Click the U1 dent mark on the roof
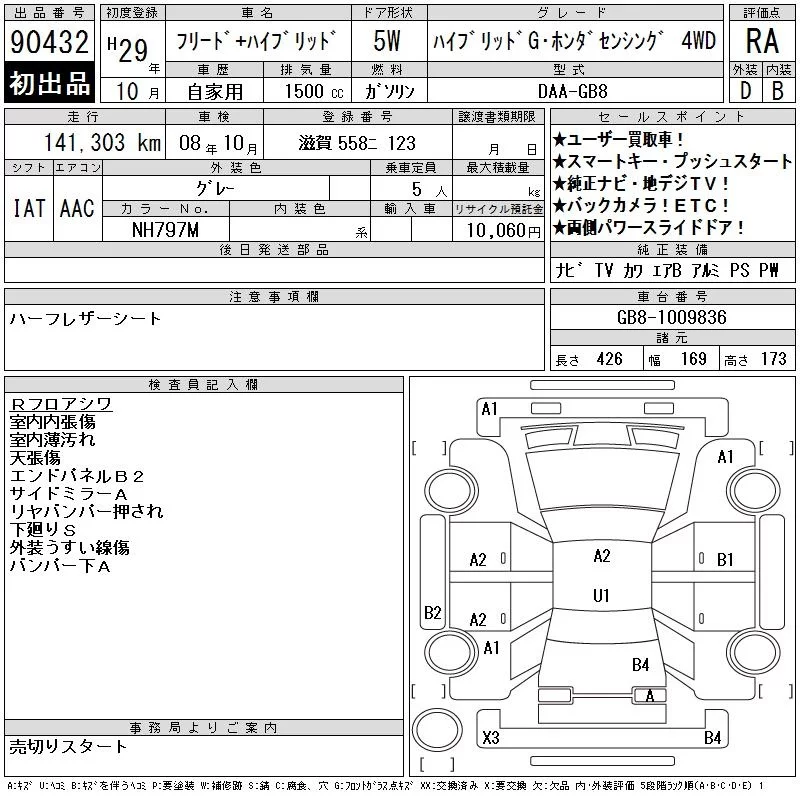800x800 pixels. [601, 595]
